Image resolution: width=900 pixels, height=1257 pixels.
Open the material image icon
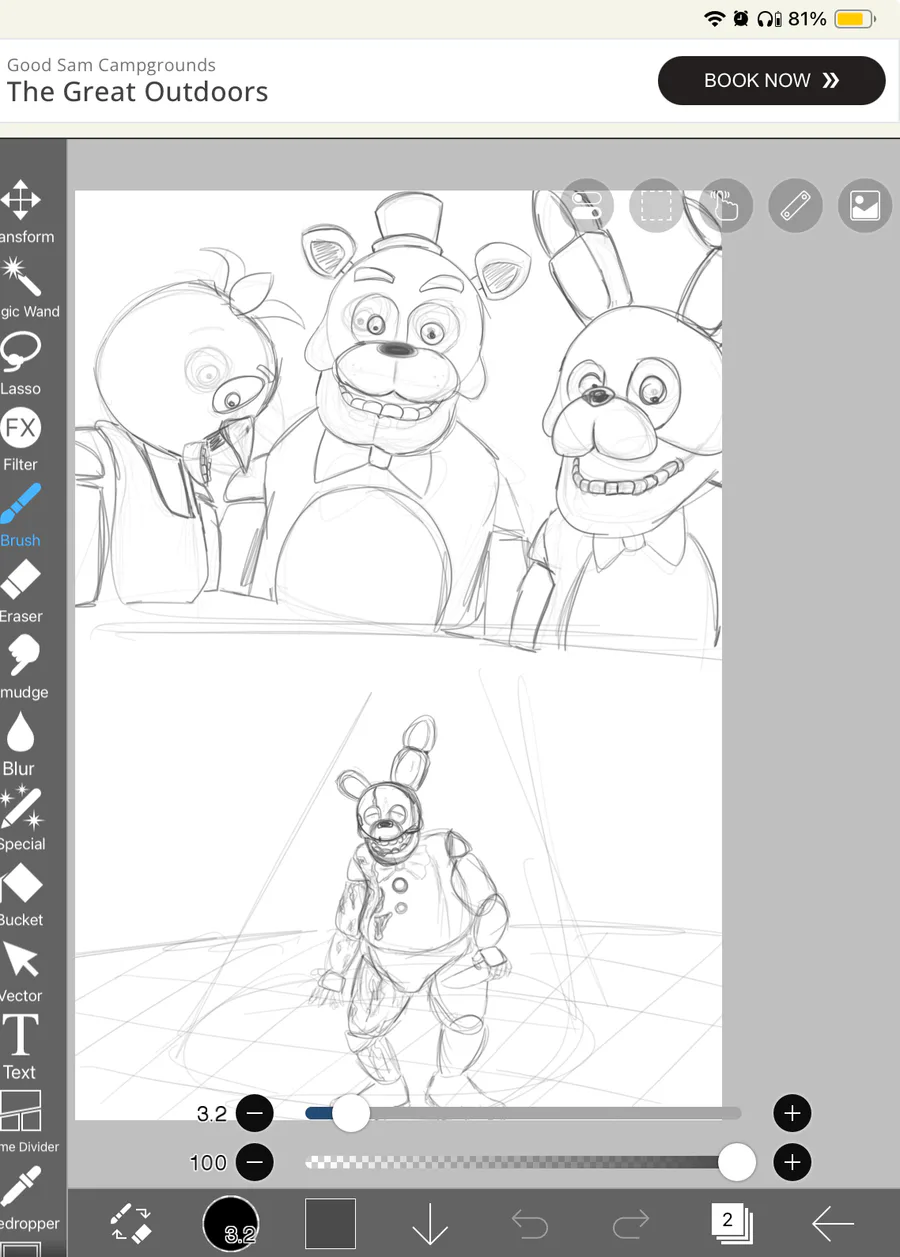point(864,206)
